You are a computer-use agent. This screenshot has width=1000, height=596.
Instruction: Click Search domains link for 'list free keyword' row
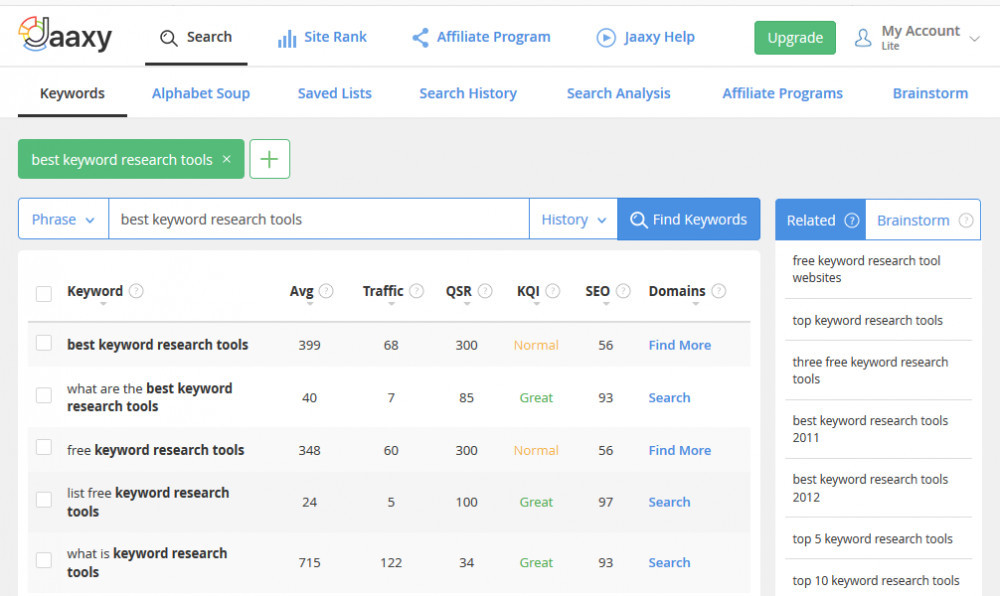[x=670, y=502]
